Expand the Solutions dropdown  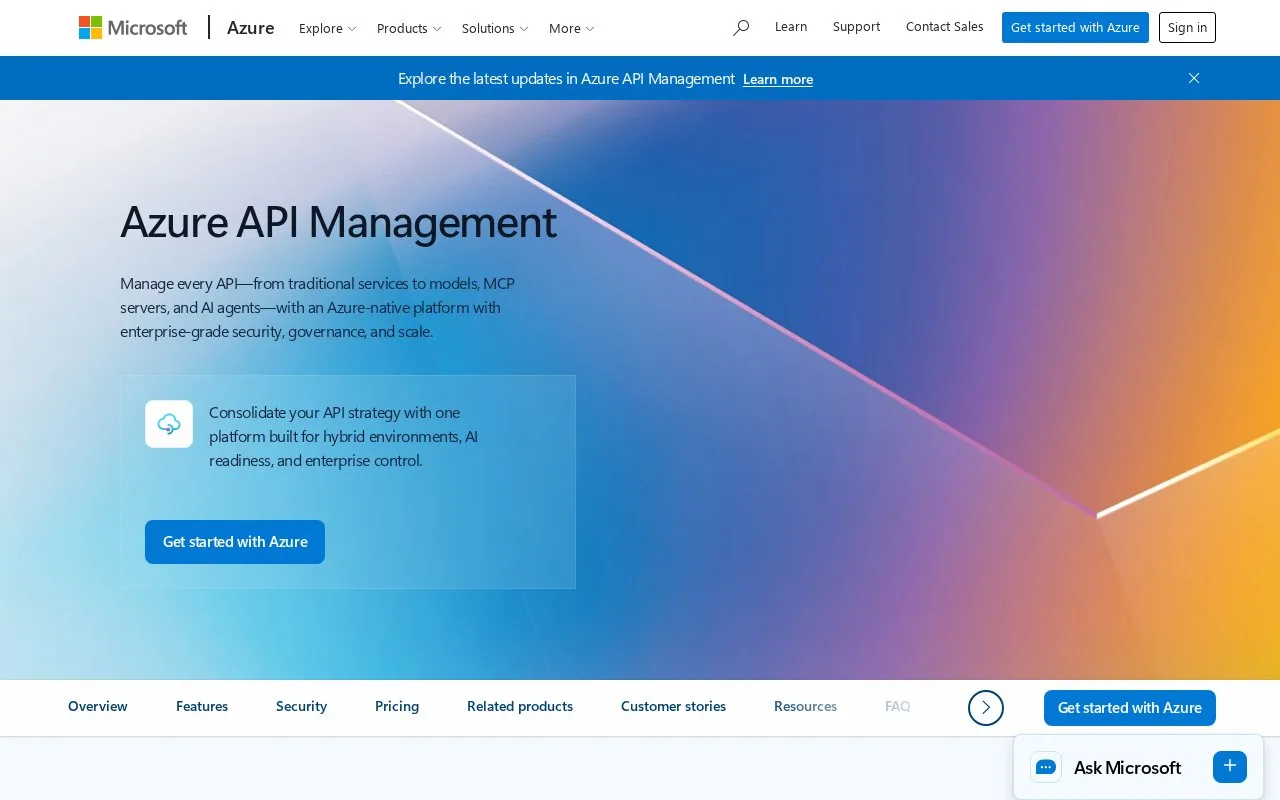pyautogui.click(x=495, y=28)
